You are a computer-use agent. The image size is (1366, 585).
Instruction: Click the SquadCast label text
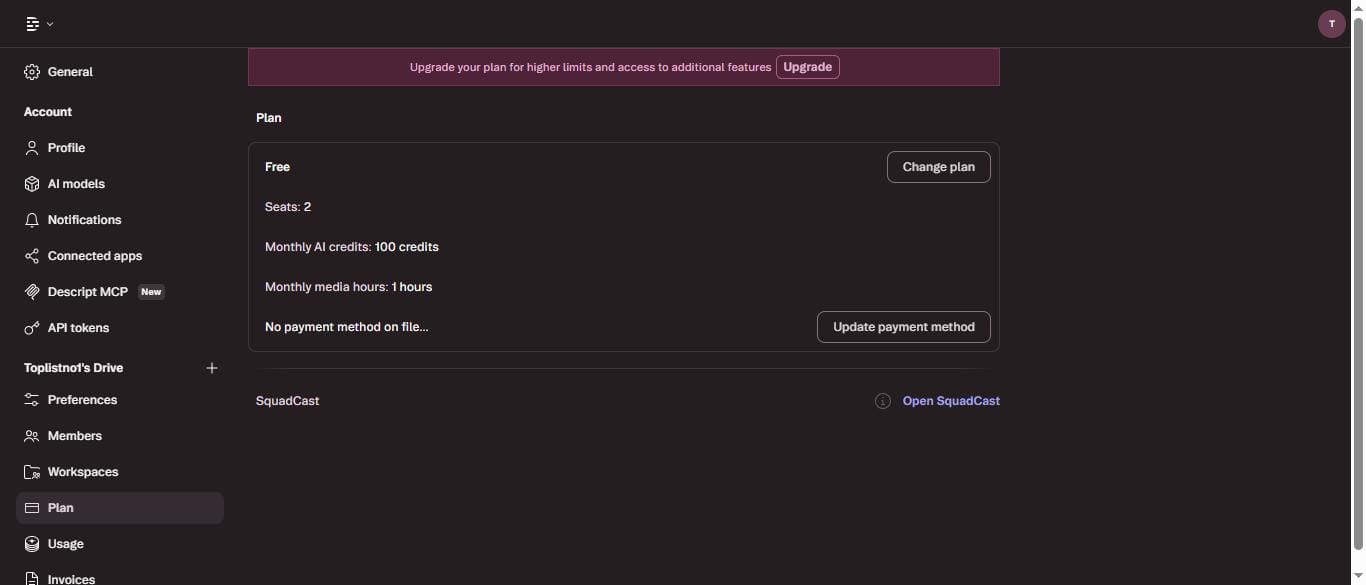tap(288, 401)
